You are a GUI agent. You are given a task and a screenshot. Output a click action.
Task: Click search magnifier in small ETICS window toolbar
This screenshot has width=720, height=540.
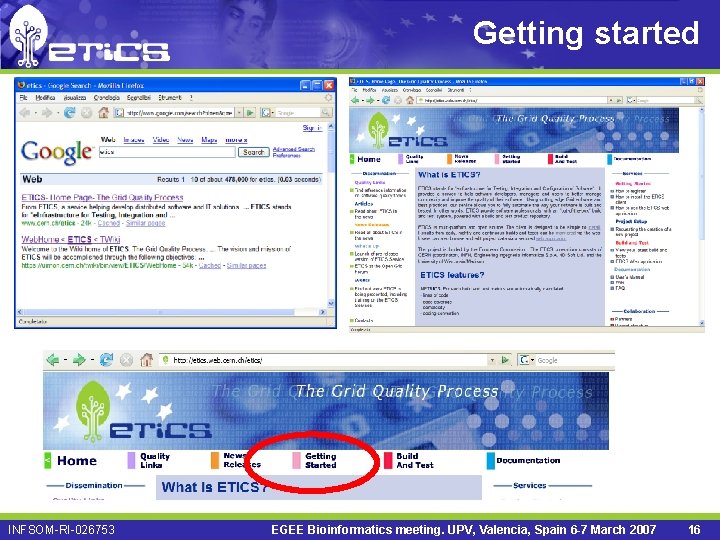698,100
